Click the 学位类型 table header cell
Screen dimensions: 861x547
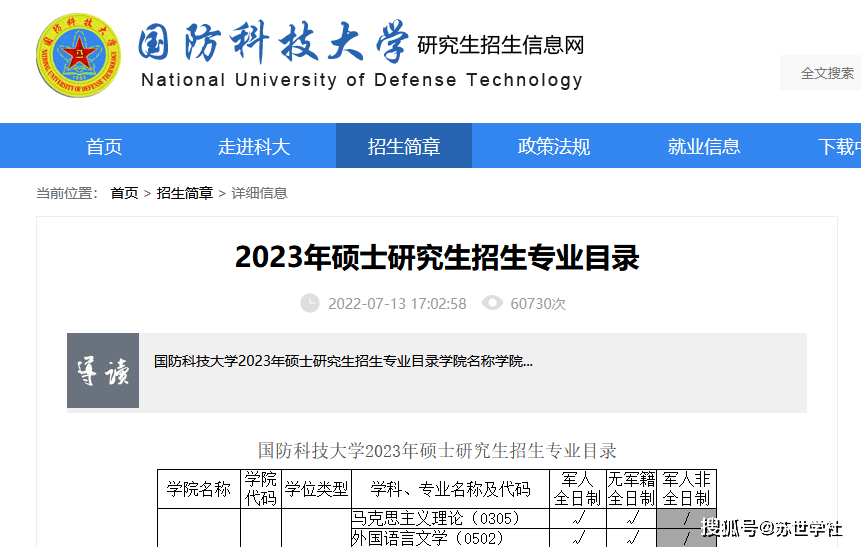tap(316, 489)
